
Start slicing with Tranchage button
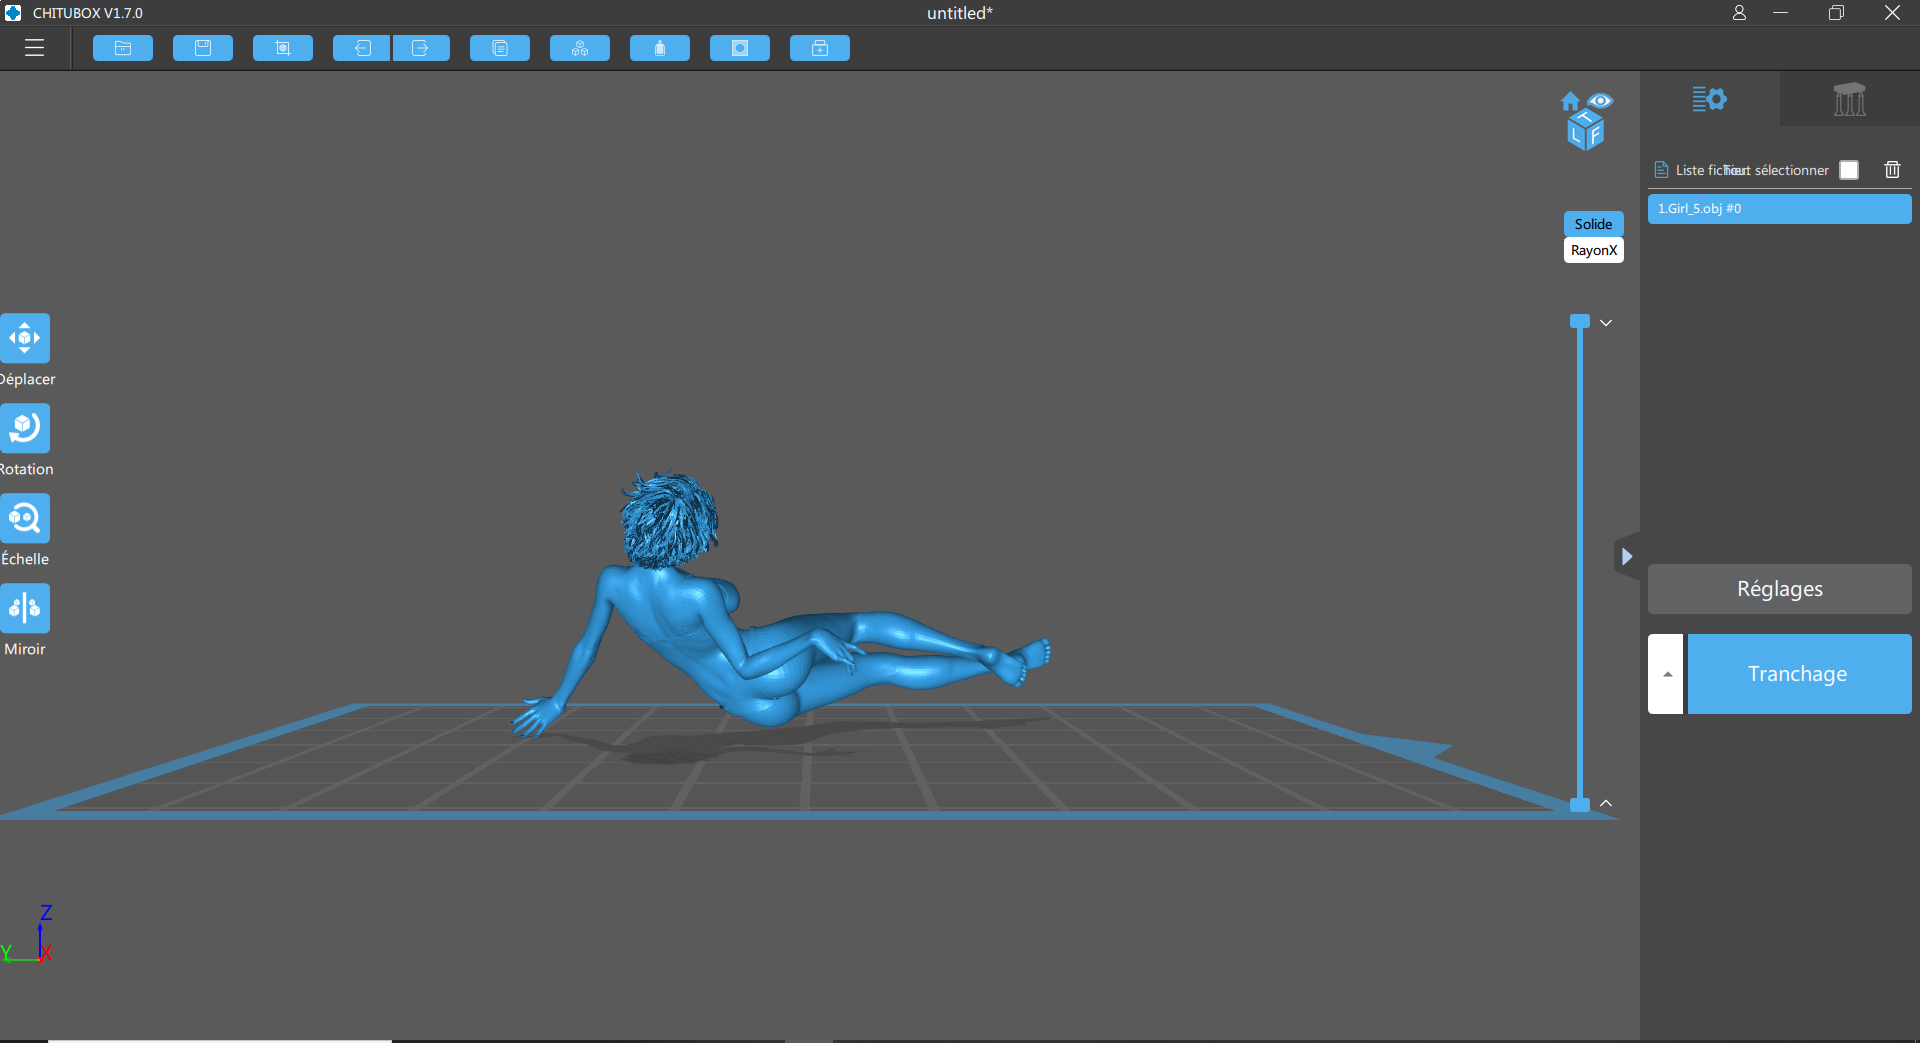(x=1799, y=674)
